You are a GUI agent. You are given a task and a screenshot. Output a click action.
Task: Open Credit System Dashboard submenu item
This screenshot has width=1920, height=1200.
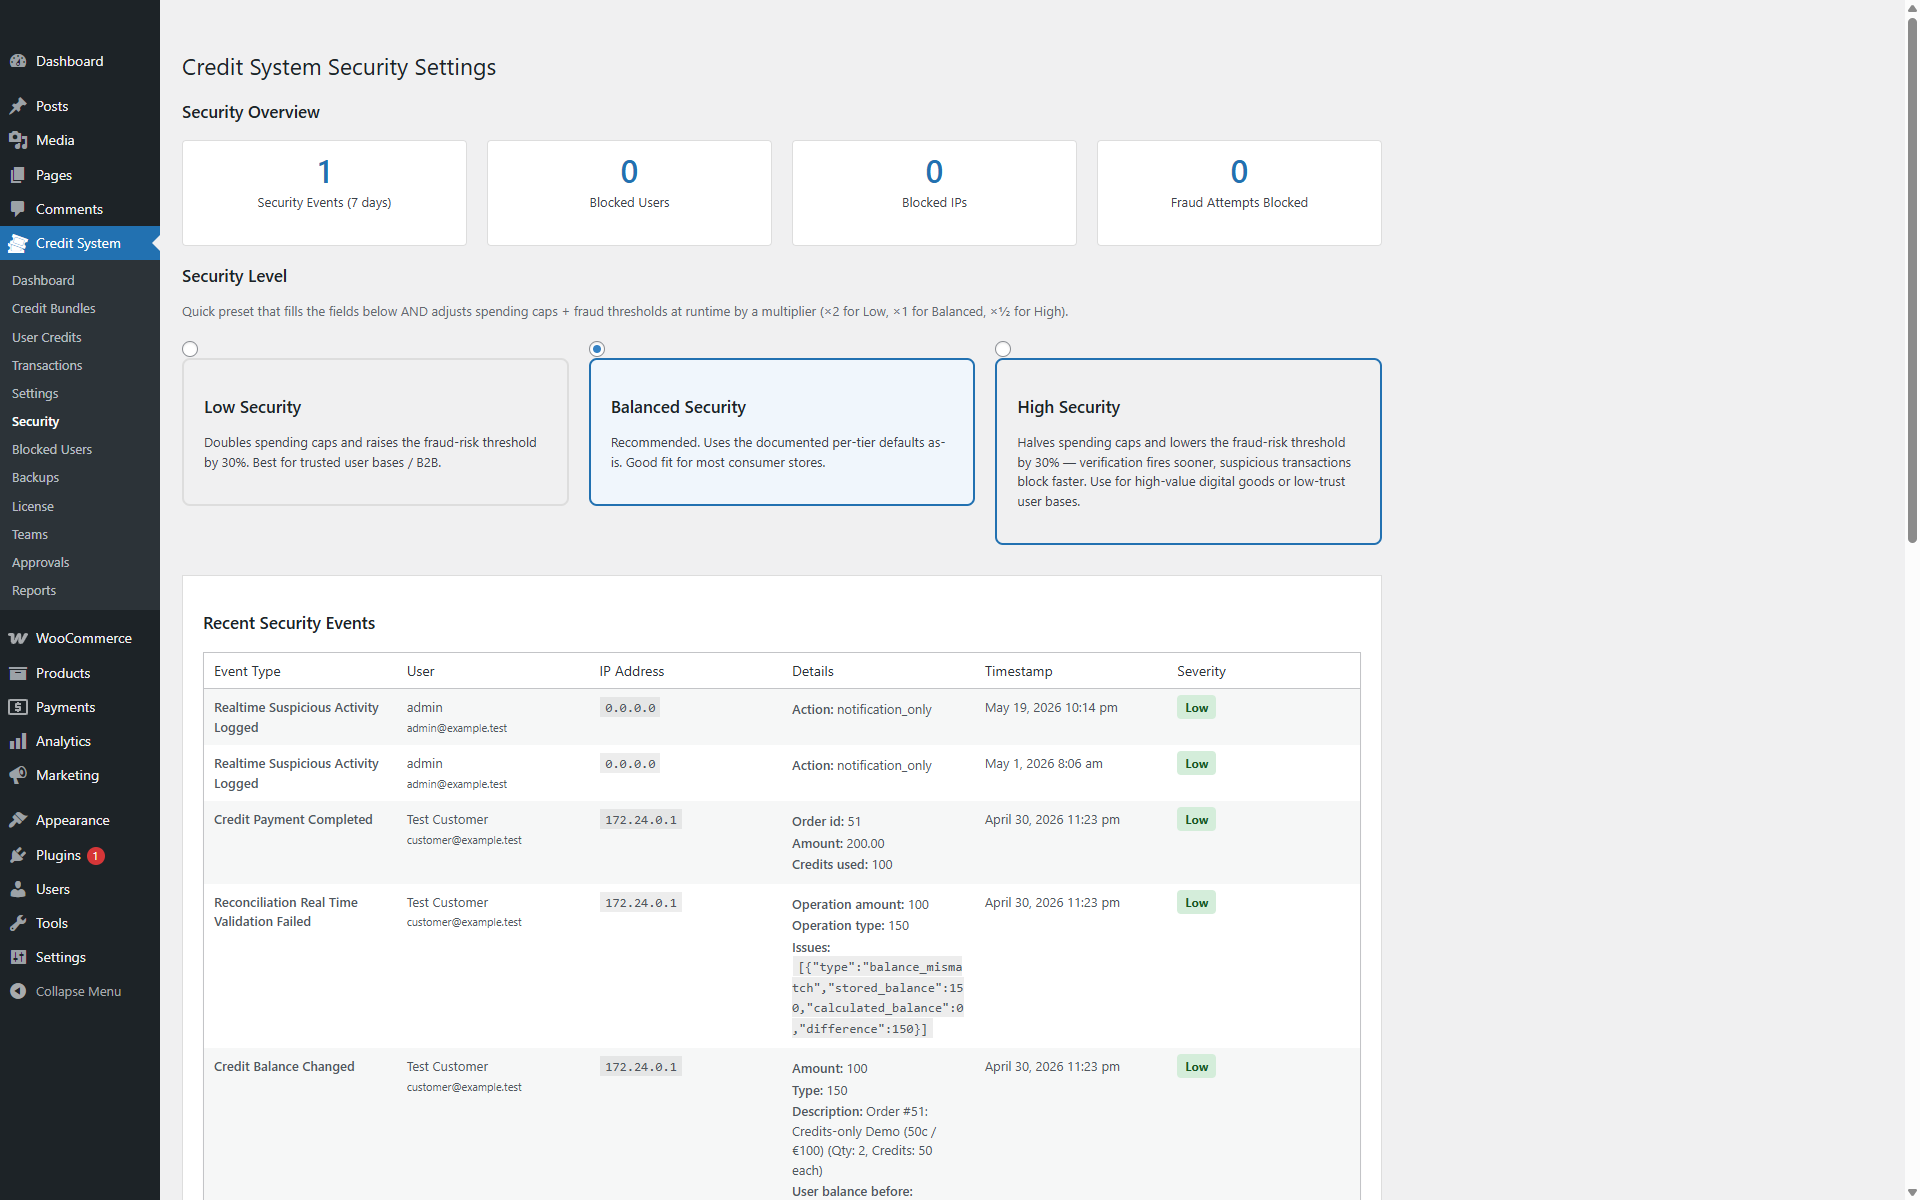tap(43, 281)
